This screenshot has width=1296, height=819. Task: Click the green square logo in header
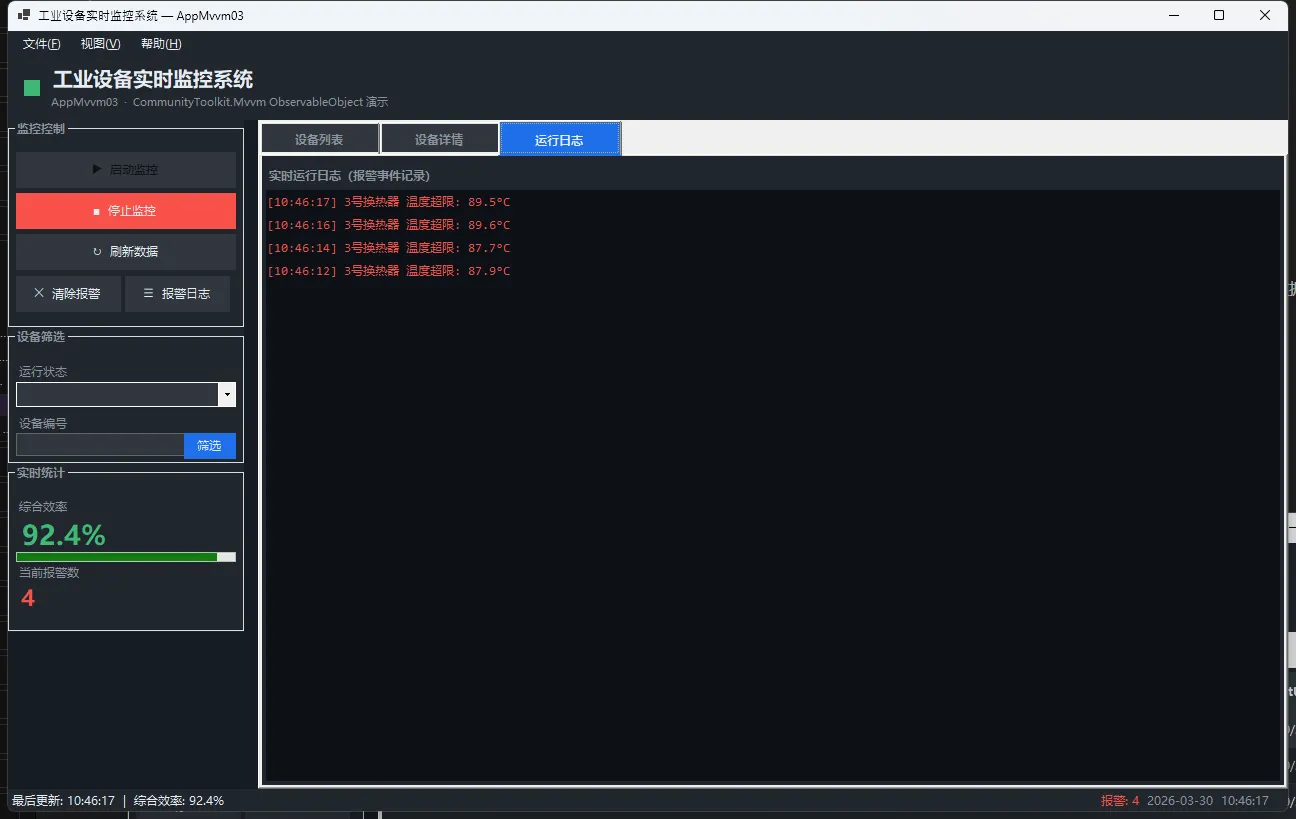tap(32, 88)
